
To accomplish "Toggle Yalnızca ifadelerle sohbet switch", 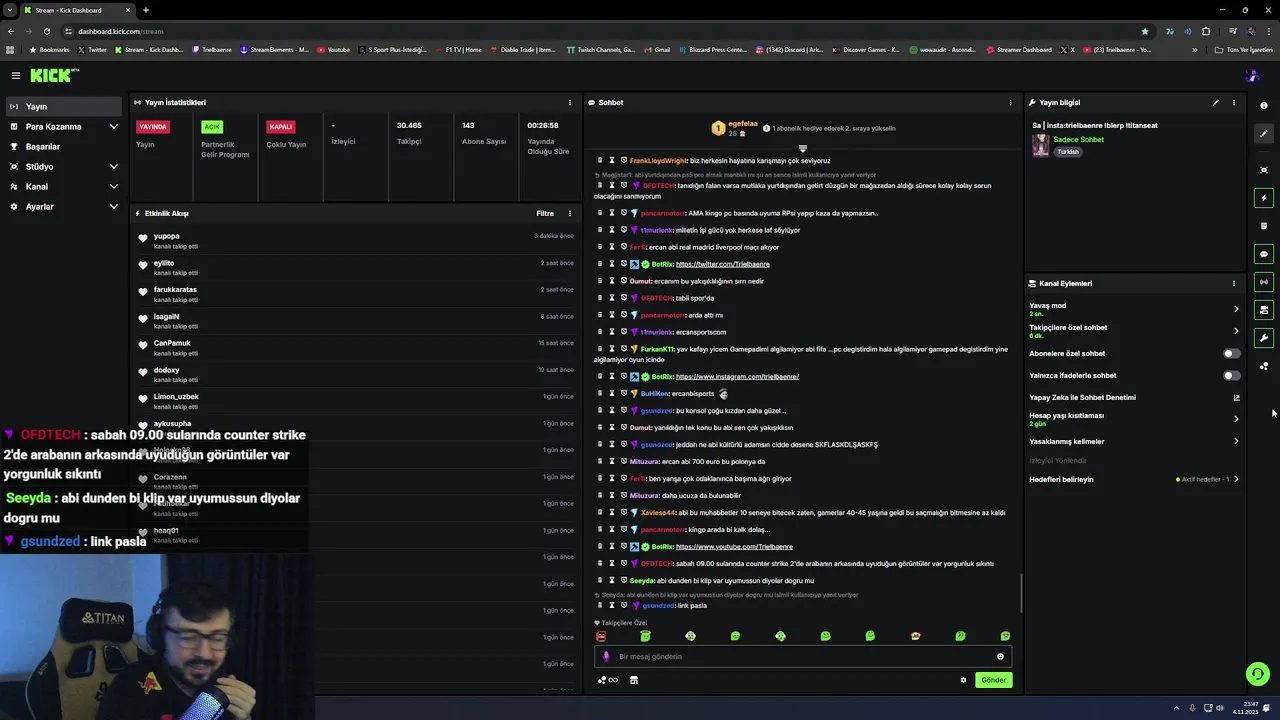I will [x=1232, y=375].
